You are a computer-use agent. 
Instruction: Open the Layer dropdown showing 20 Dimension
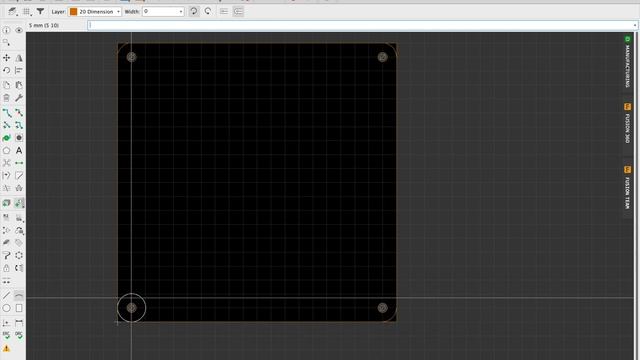[95, 11]
